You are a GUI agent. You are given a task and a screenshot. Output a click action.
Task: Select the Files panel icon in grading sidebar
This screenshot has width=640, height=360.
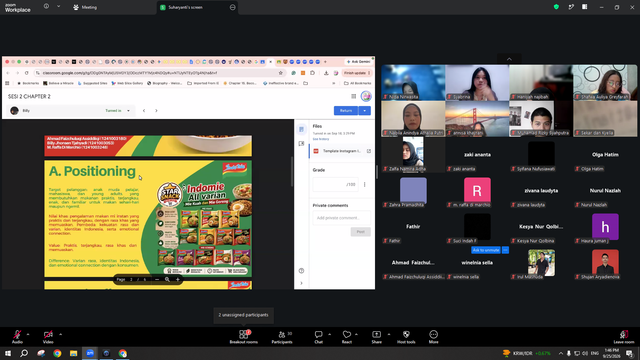(301, 129)
